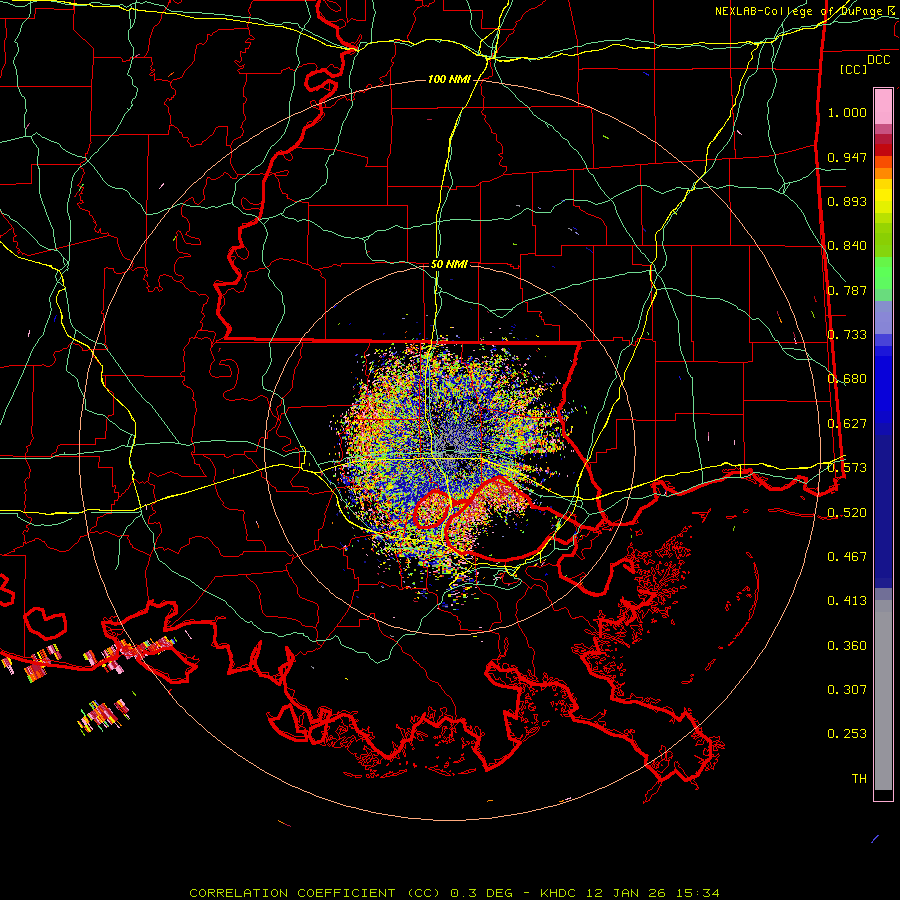The height and width of the screenshot is (900, 900).
Task: Select the 50 NMI range ring label
Action: tap(449, 264)
